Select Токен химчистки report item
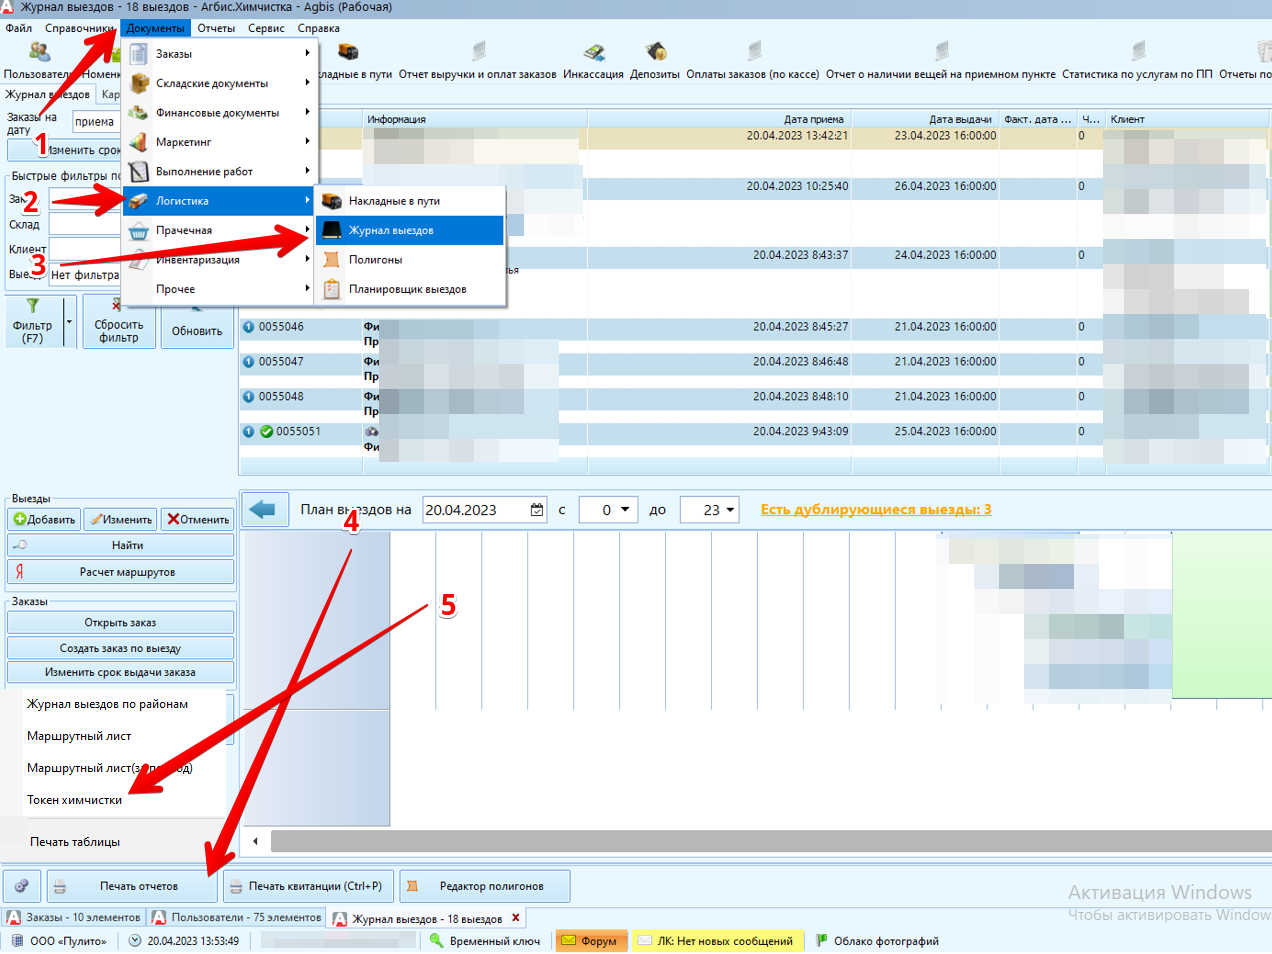1272x954 pixels. coord(75,800)
